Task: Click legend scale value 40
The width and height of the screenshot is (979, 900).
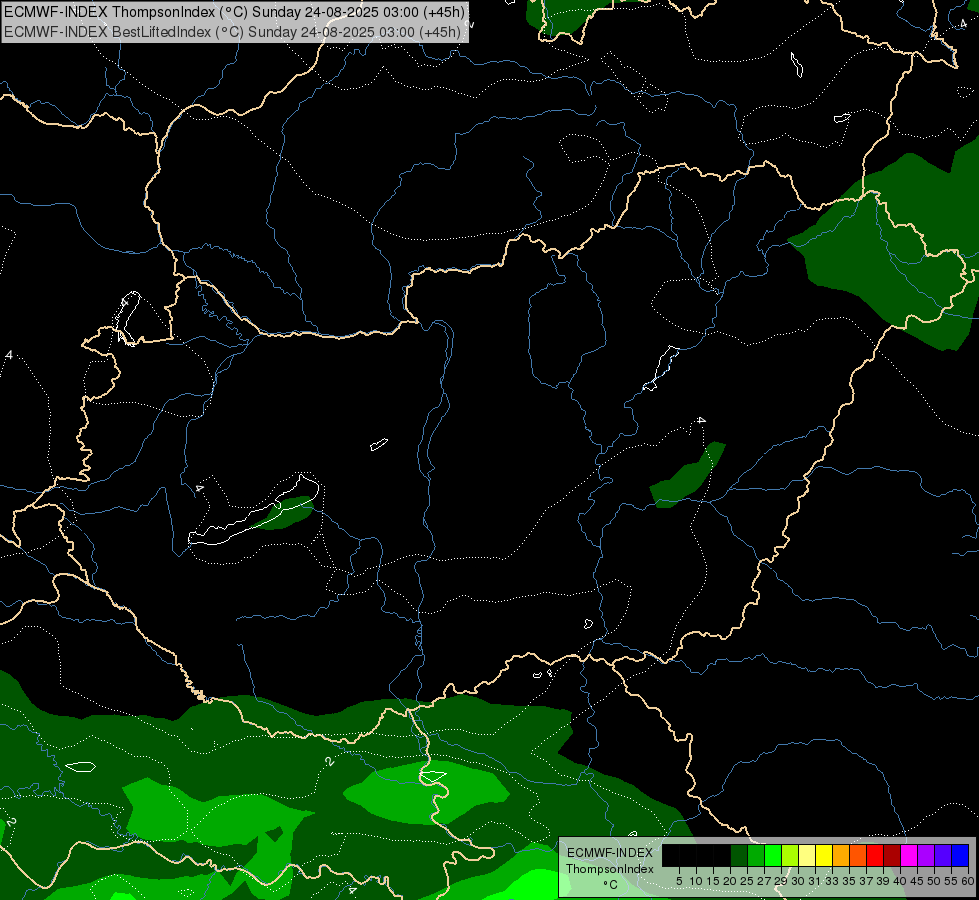Action: click(x=900, y=881)
